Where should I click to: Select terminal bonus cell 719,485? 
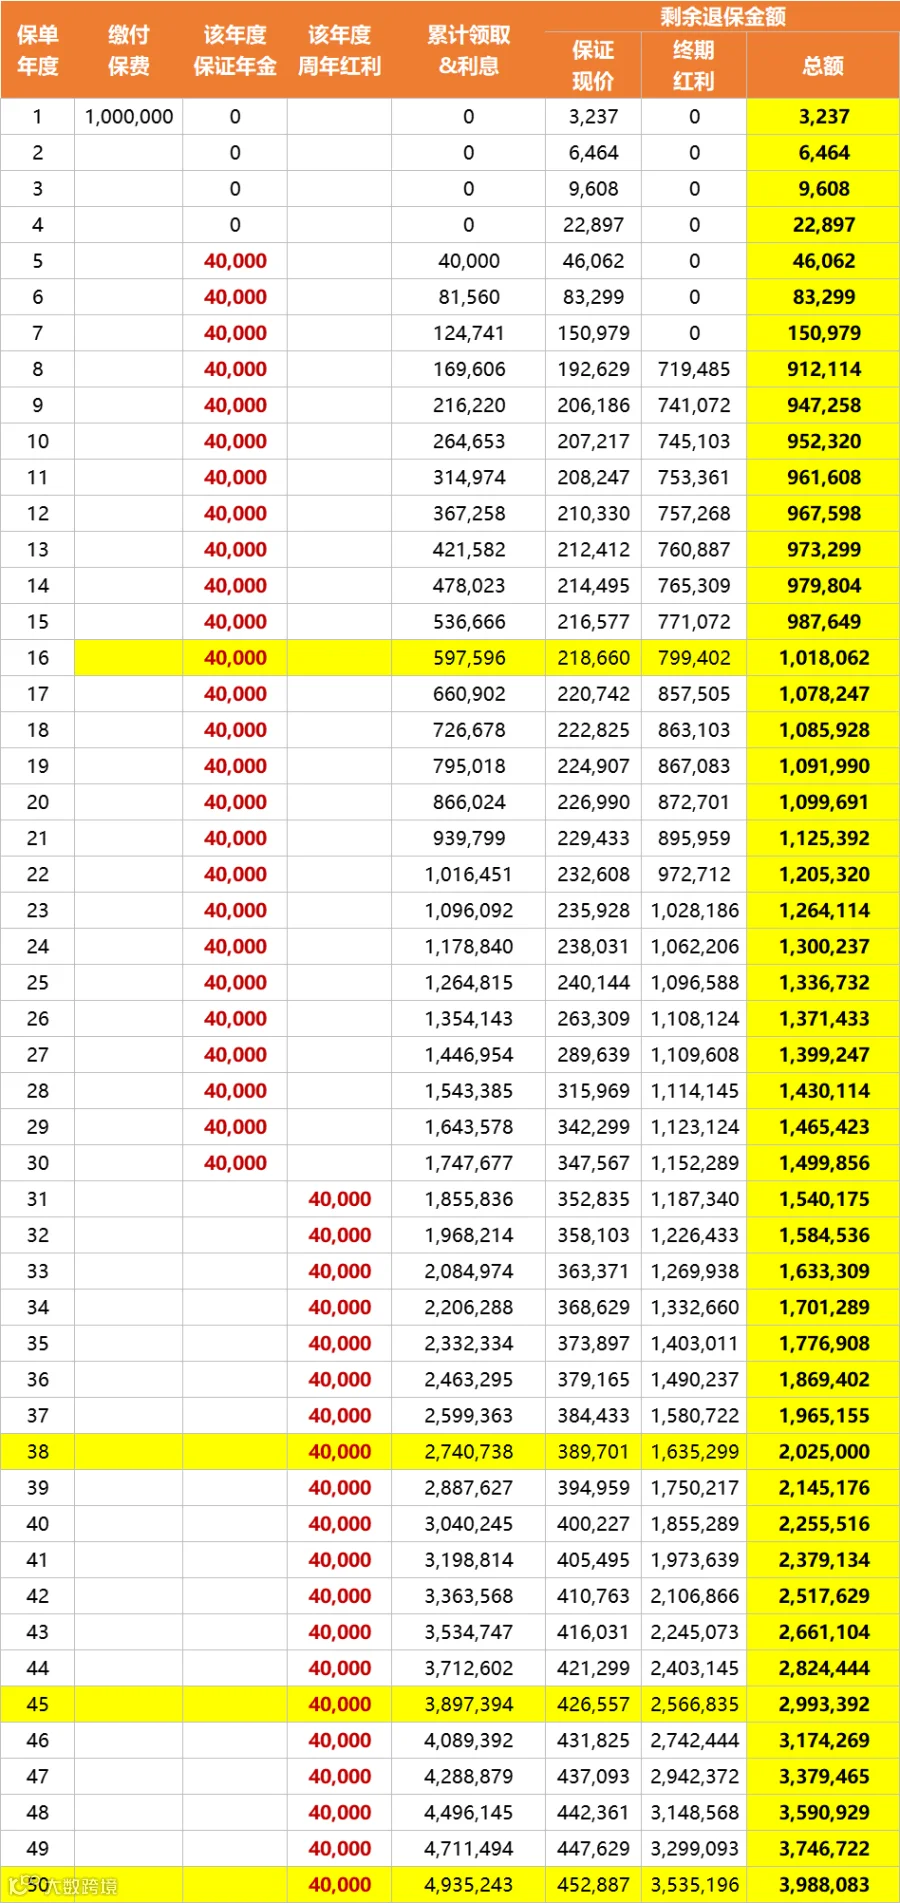pyautogui.click(x=694, y=369)
